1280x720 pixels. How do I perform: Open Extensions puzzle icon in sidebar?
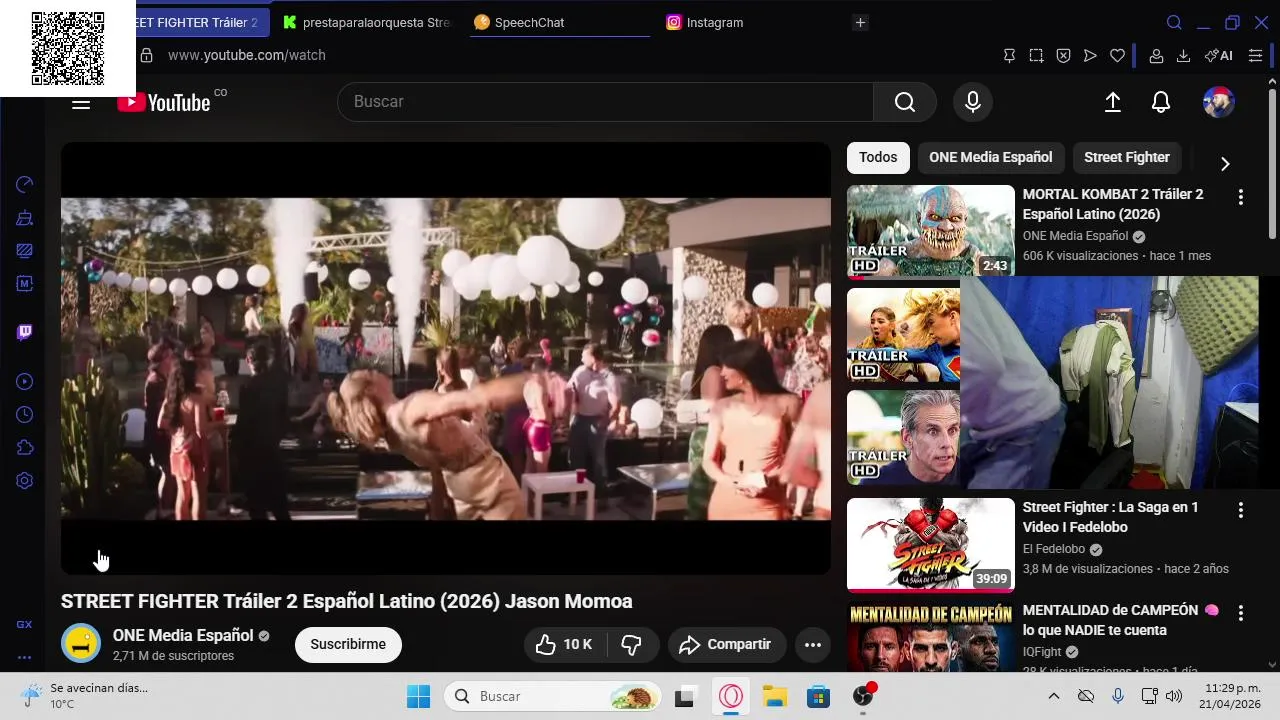25,447
